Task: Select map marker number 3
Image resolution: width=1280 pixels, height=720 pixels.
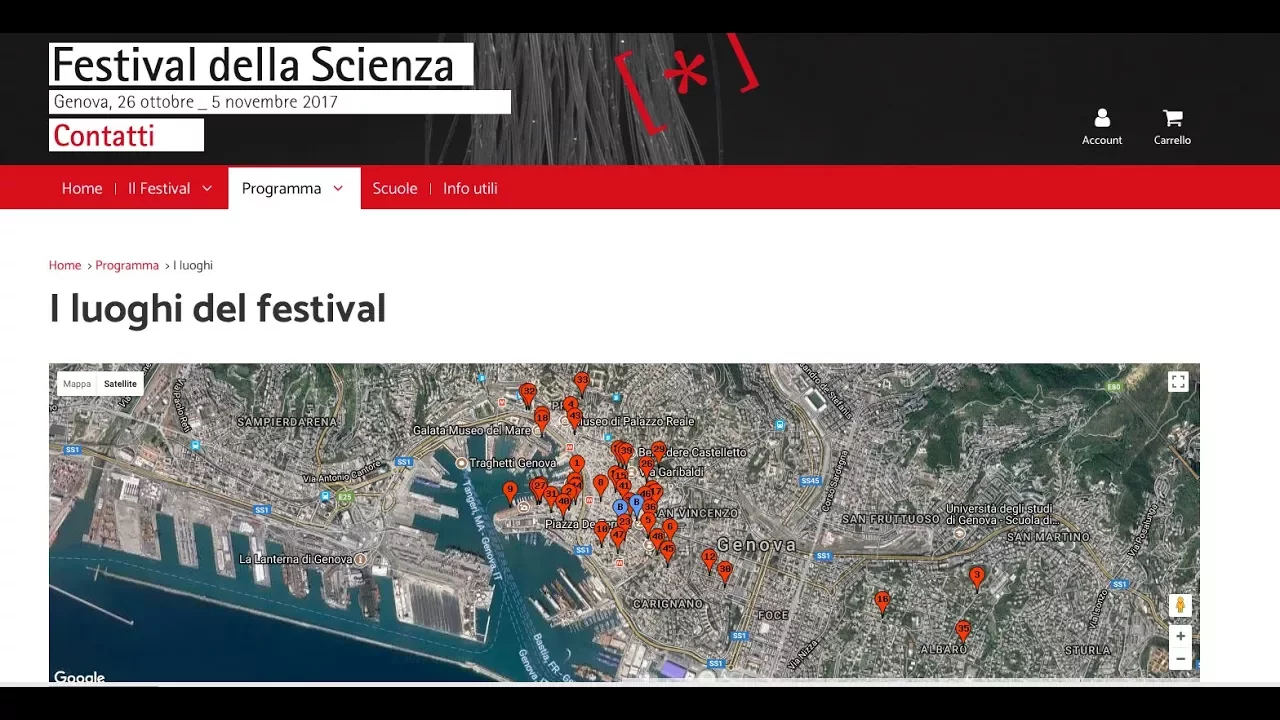Action: tap(977, 578)
